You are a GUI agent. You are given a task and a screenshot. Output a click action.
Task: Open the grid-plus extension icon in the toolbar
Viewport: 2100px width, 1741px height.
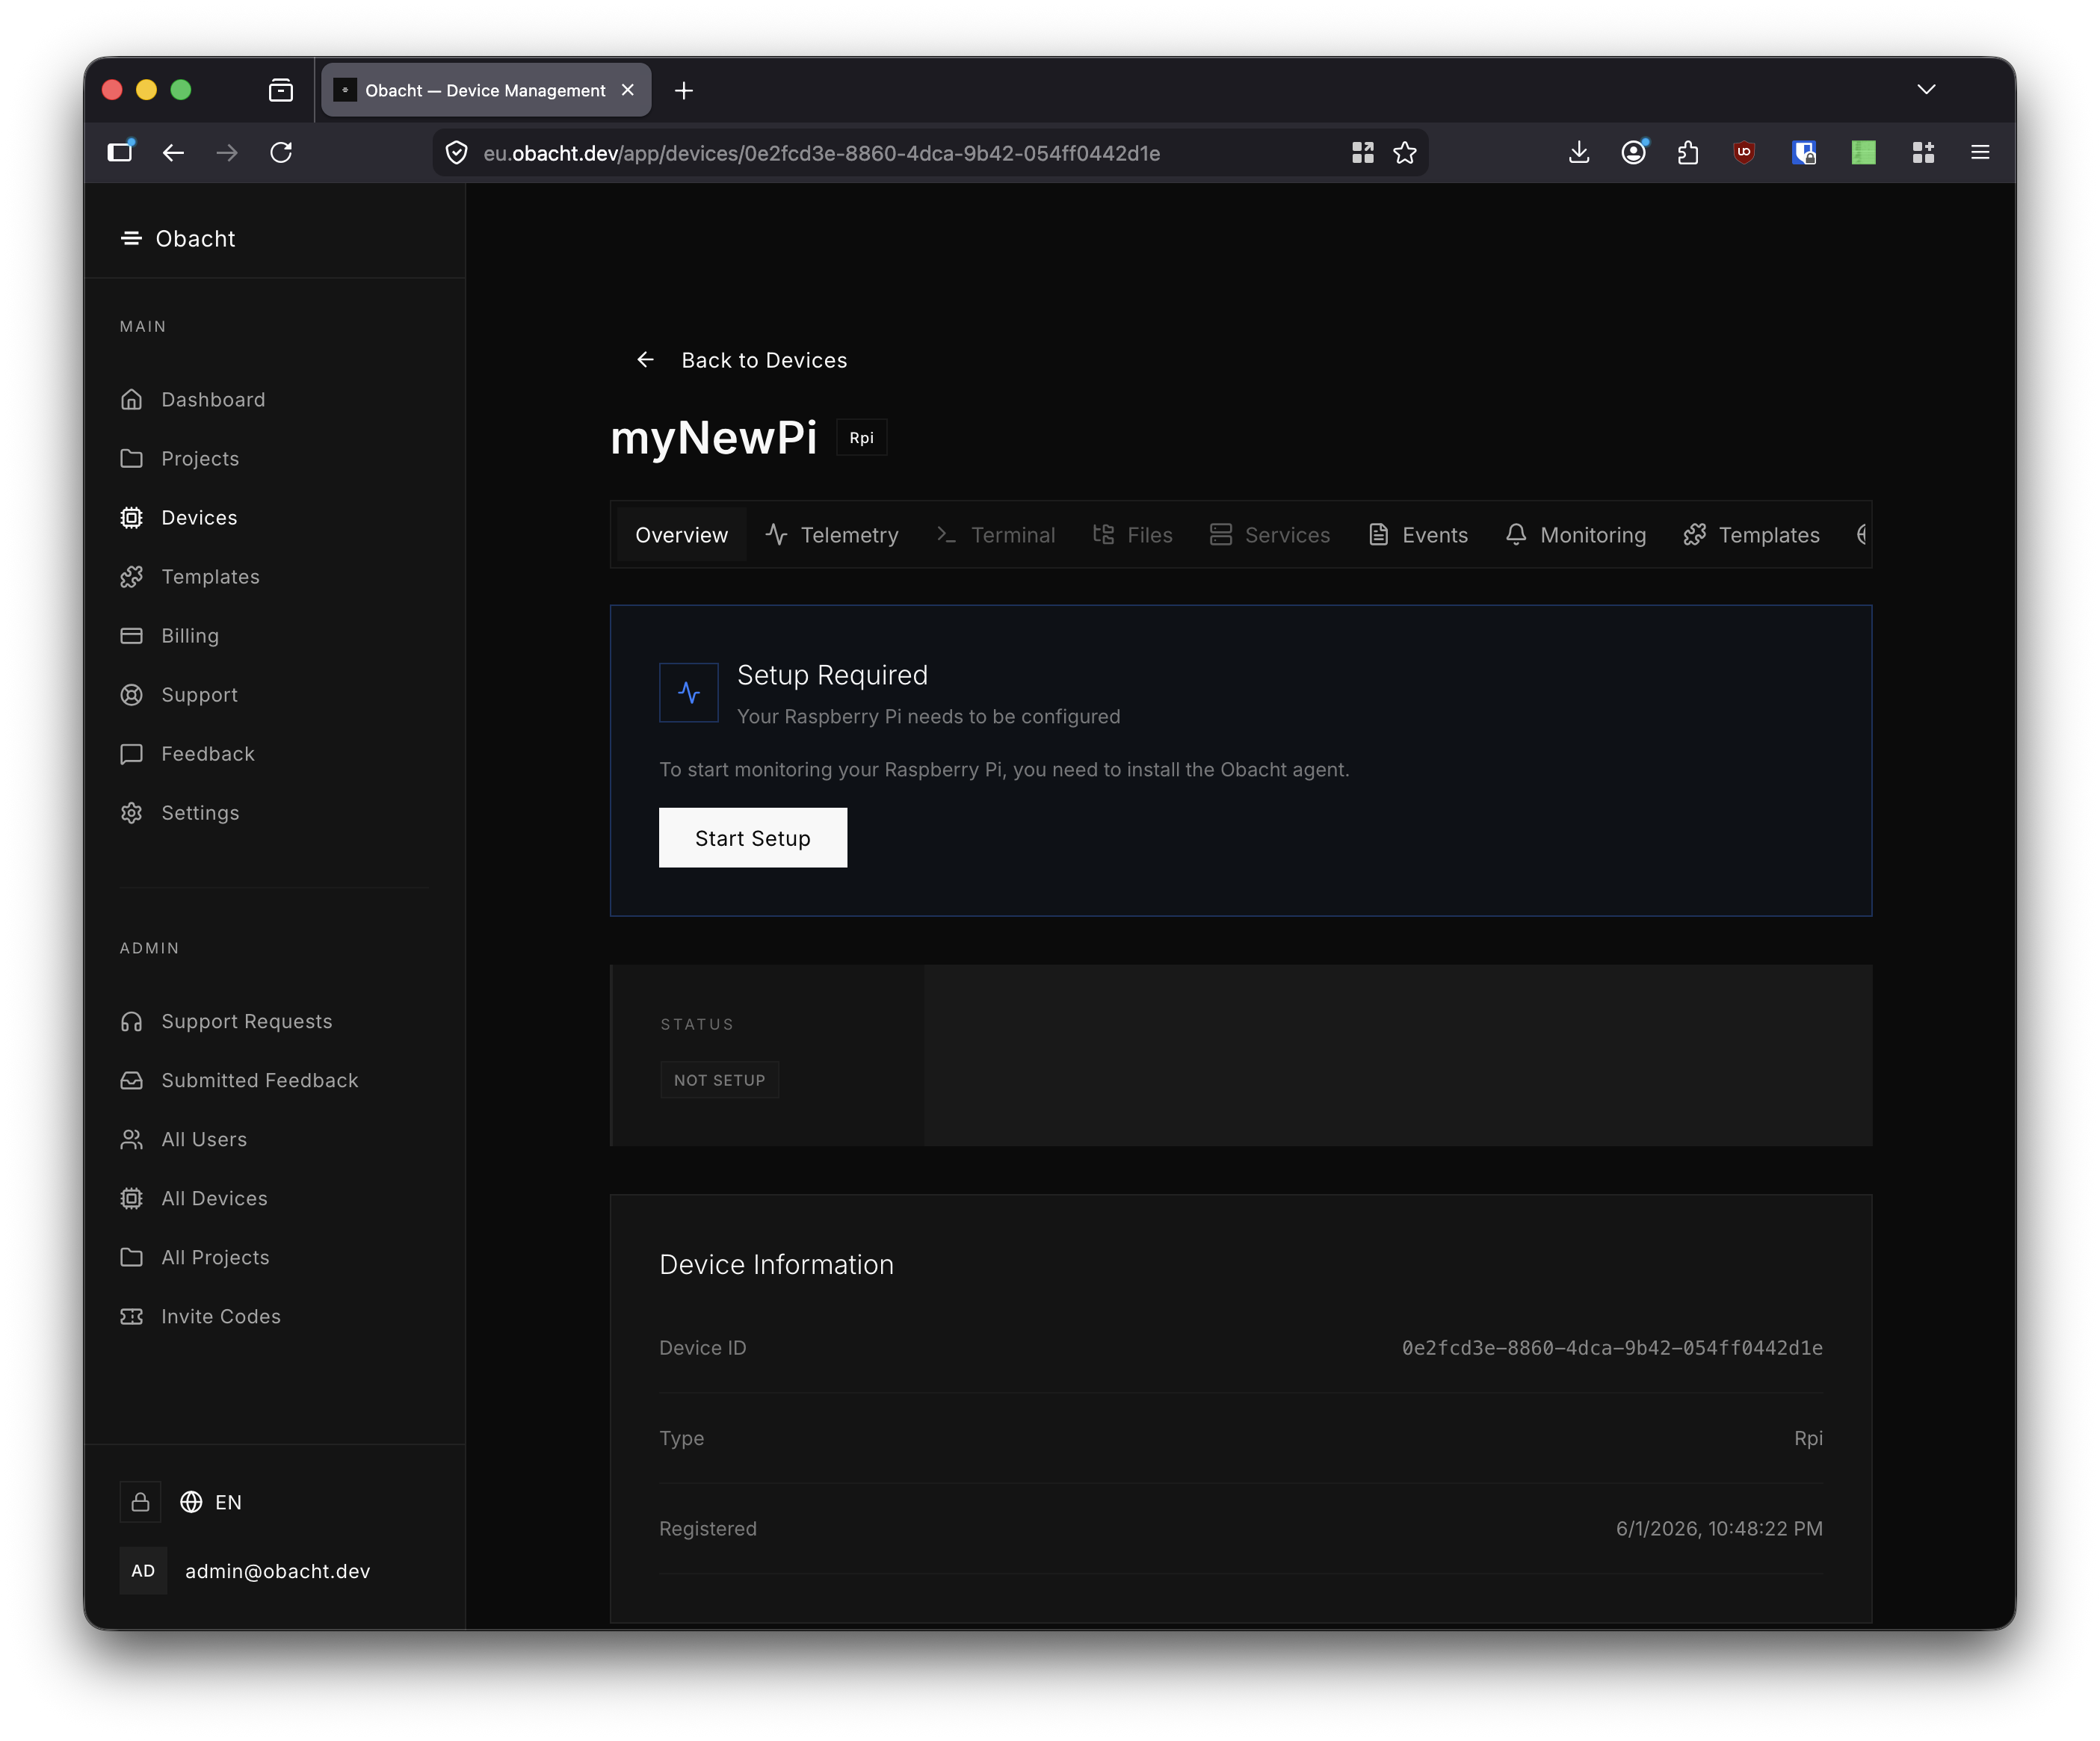pos(1923,152)
